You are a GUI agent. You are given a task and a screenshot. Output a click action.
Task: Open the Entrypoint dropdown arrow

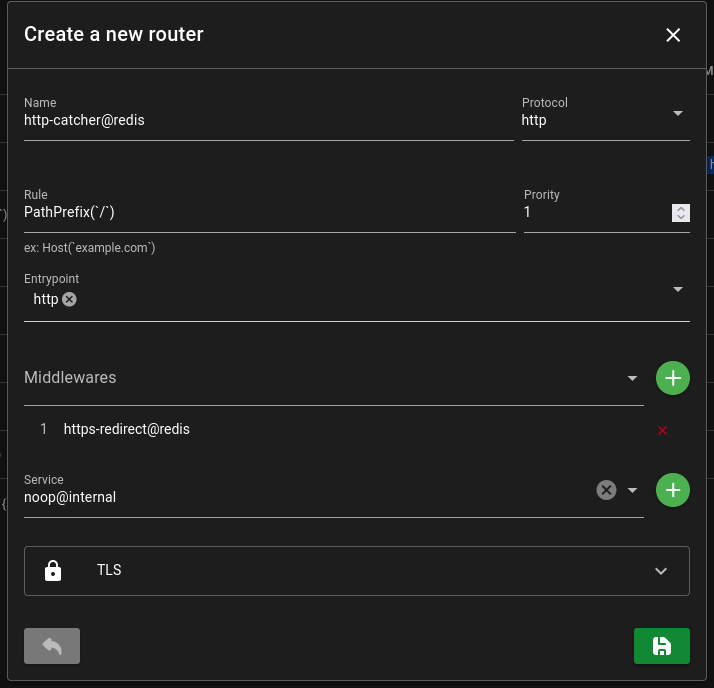pyautogui.click(x=678, y=290)
